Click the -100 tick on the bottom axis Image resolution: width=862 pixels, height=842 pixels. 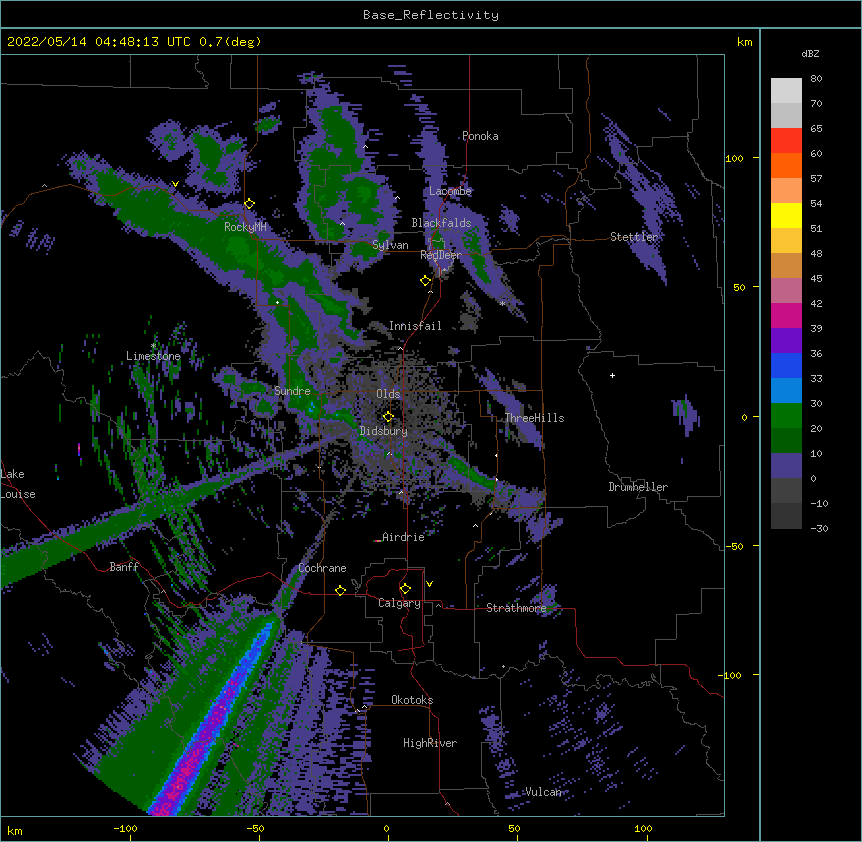125,828
